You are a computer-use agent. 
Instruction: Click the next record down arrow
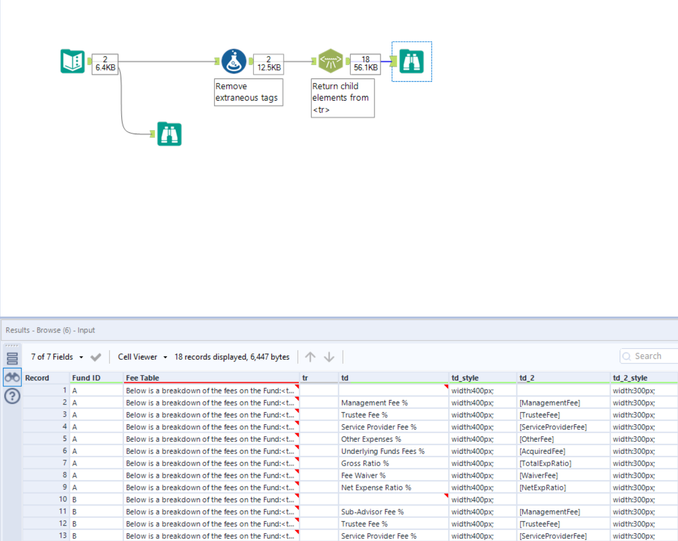coord(329,357)
